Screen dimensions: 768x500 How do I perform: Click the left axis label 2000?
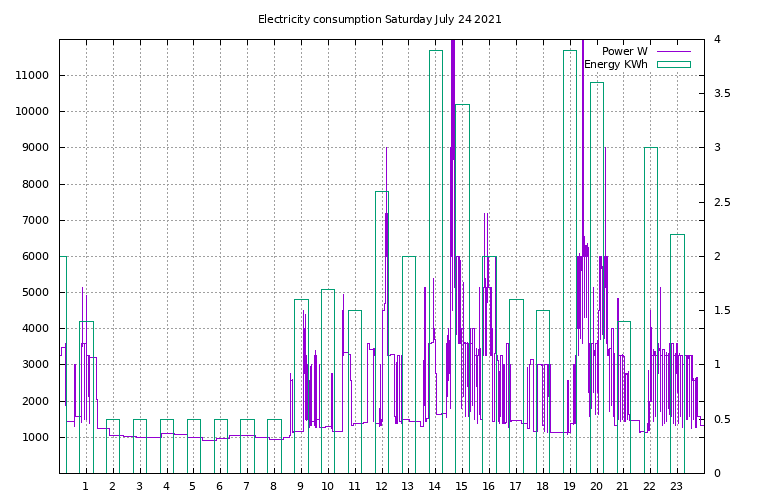pyautogui.click(x=35, y=402)
